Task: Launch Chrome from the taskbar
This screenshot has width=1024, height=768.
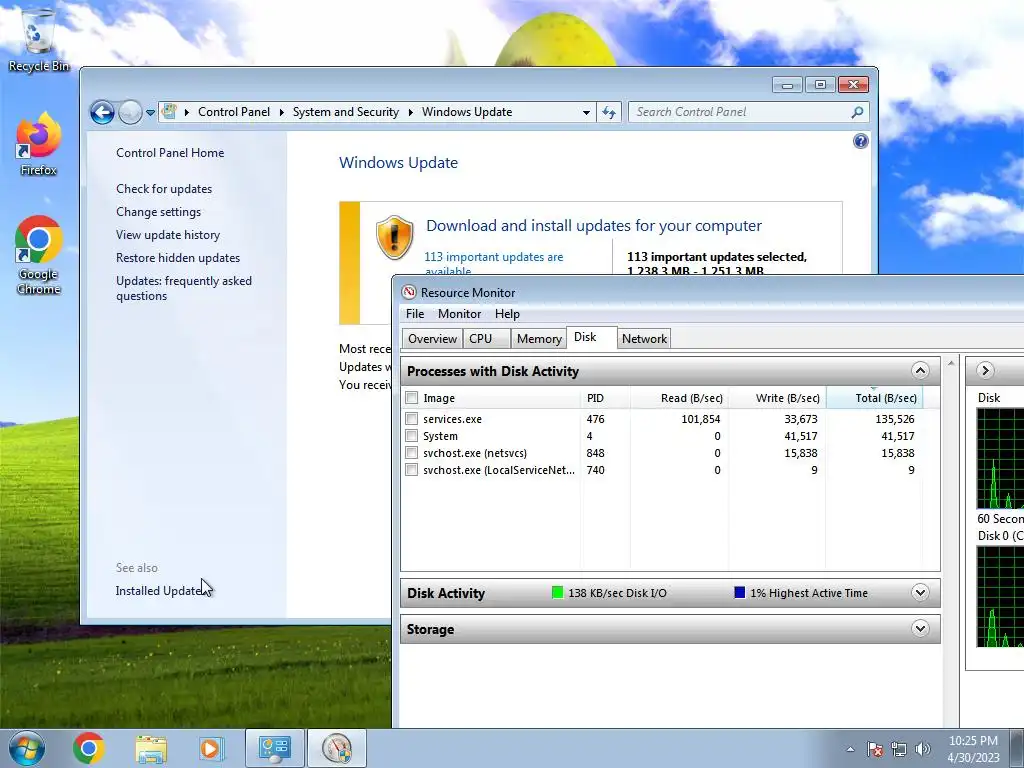Action: point(89,748)
